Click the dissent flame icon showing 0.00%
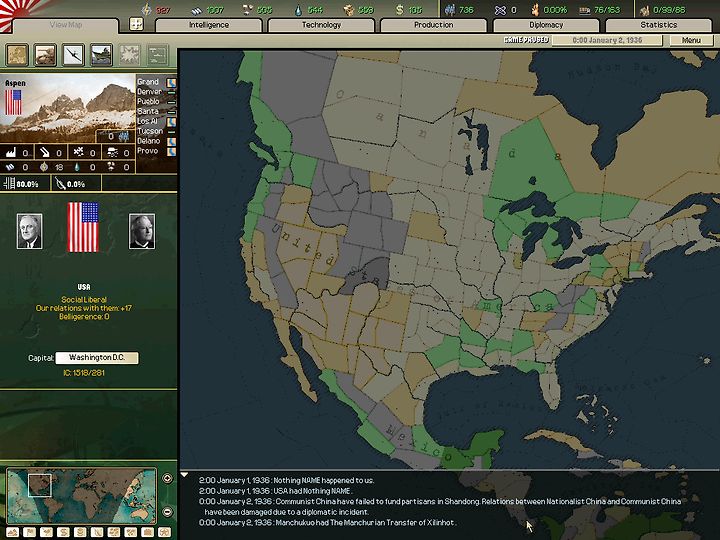The width and height of the screenshot is (720, 540). 535,10
